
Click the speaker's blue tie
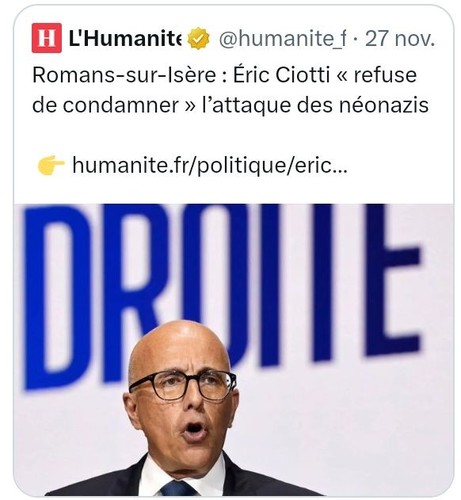(x=179, y=488)
